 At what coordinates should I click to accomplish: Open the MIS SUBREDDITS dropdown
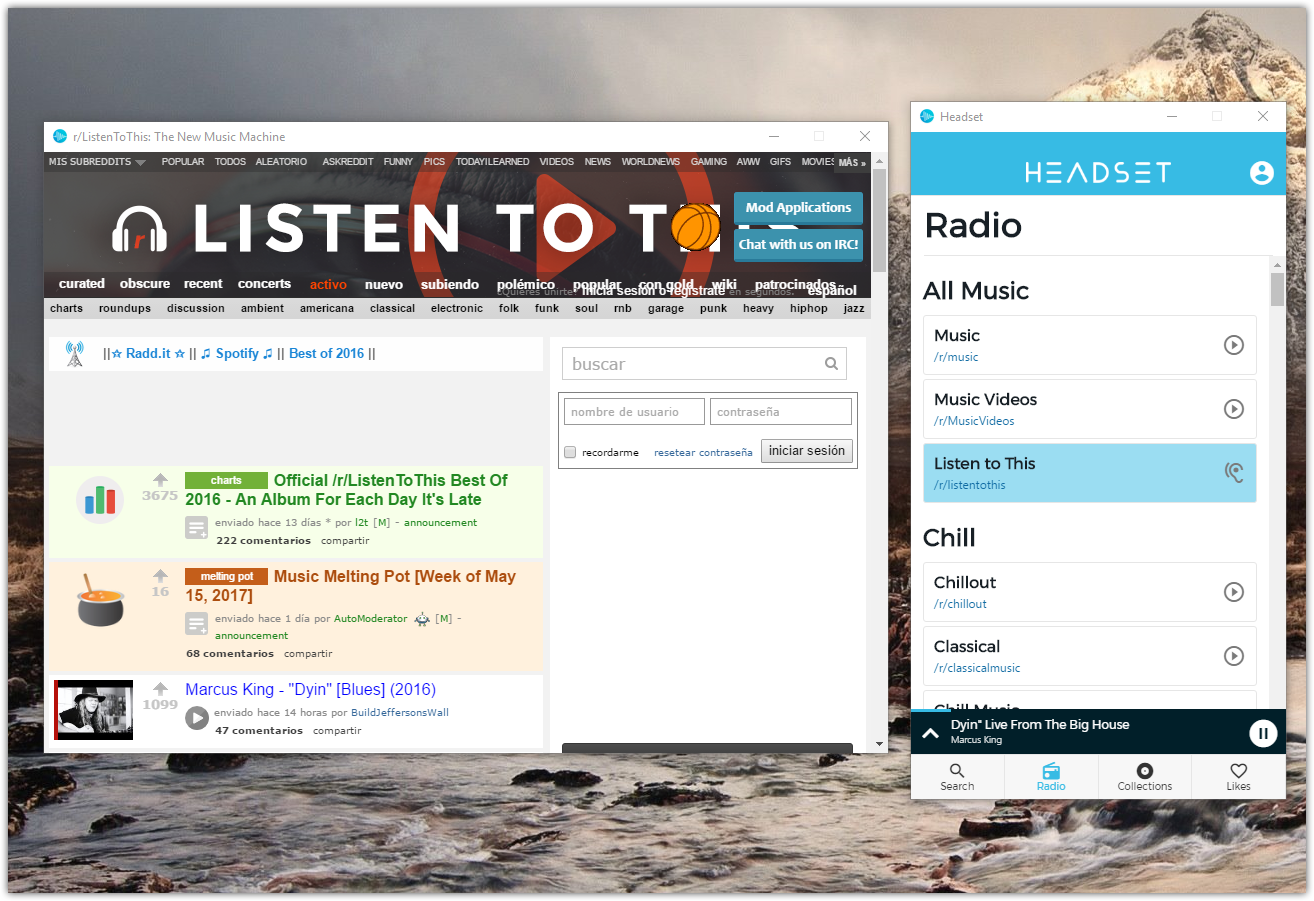point(92,161)
